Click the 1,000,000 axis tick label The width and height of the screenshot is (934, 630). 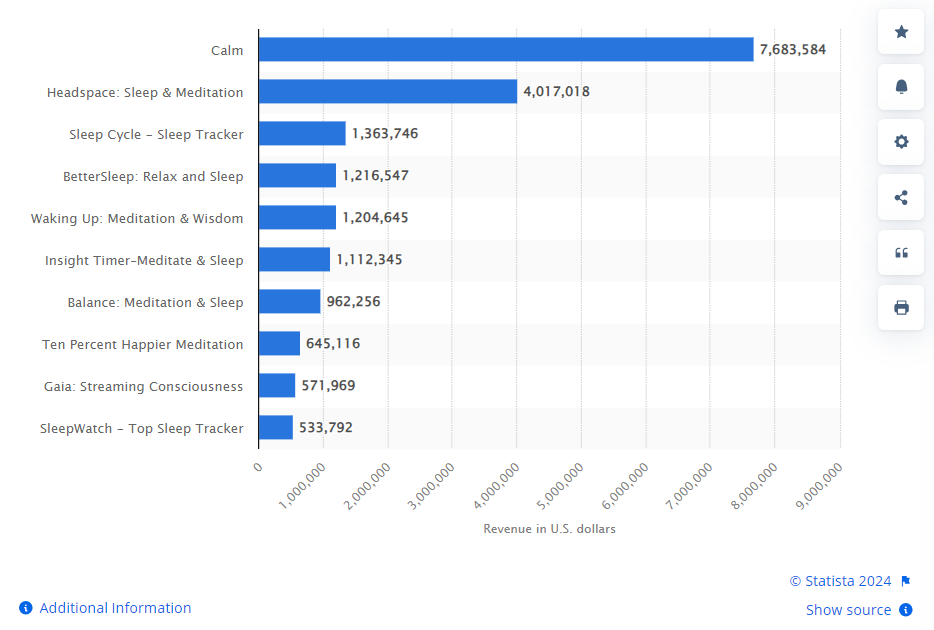pyautogui.click(x=302, y=486)
